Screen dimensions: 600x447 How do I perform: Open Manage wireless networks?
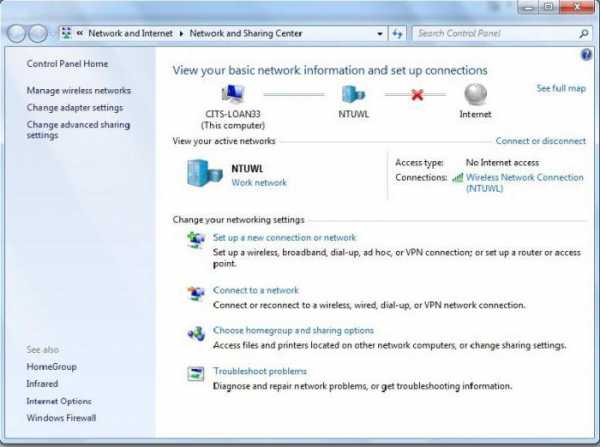(78, 91)
